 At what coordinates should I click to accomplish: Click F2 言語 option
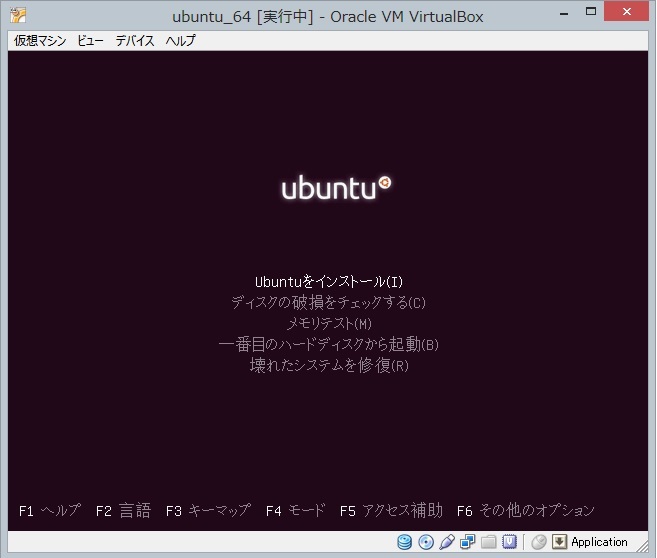point(123,511)
